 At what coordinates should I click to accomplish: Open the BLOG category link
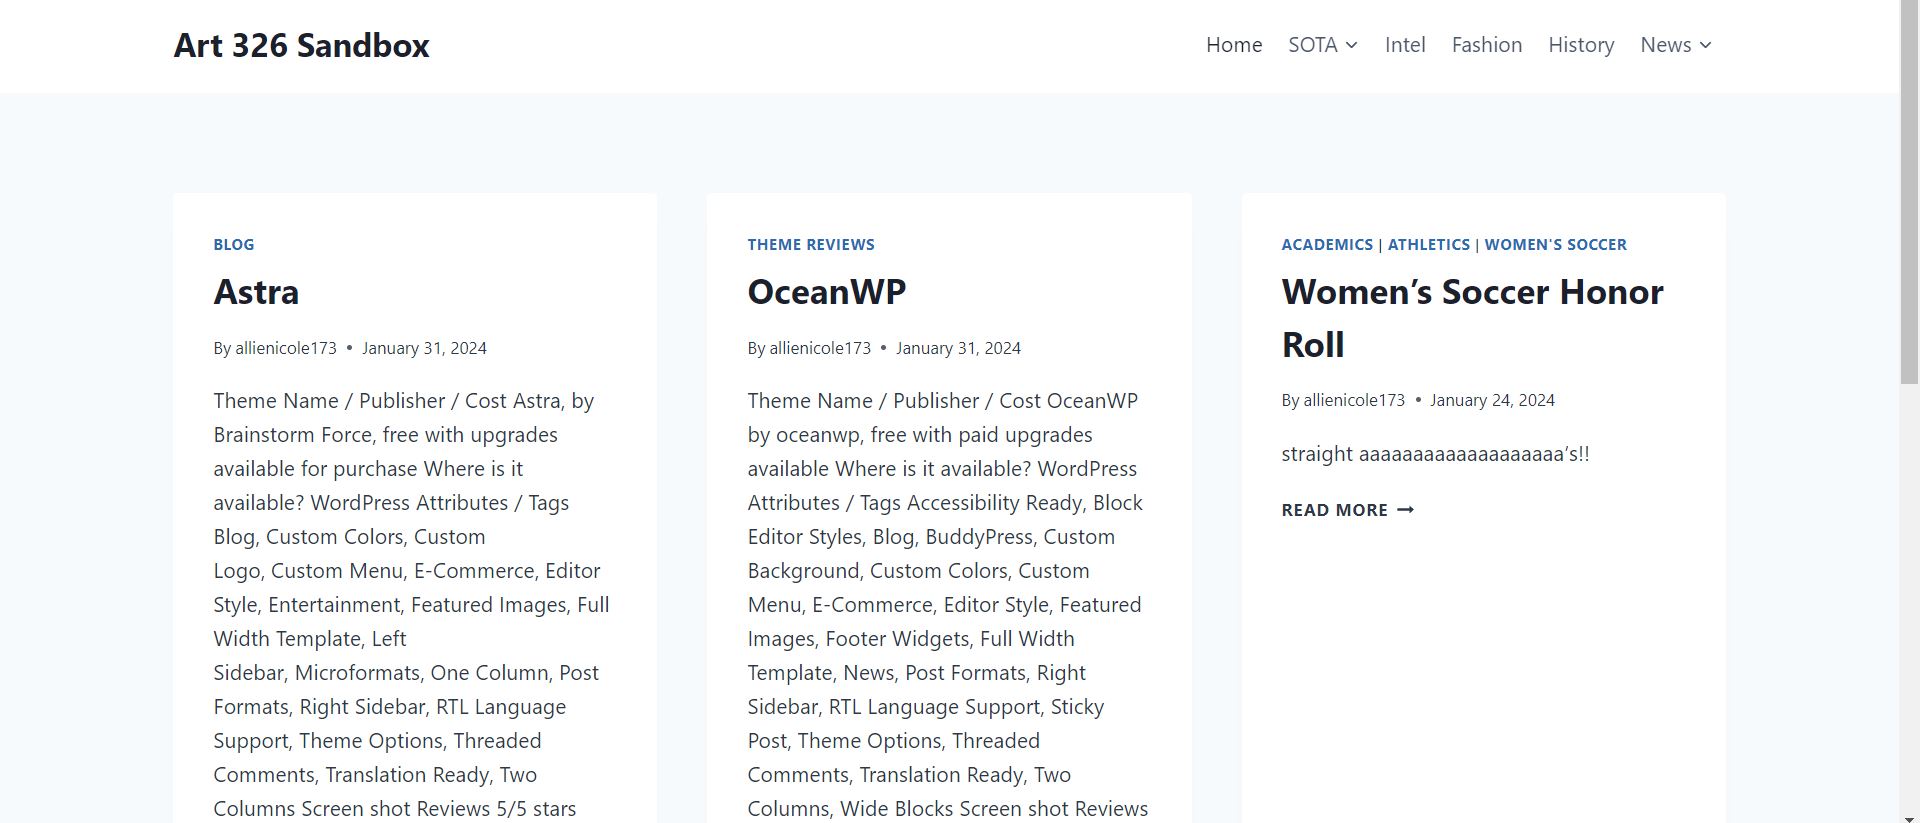tap(233, 244)
